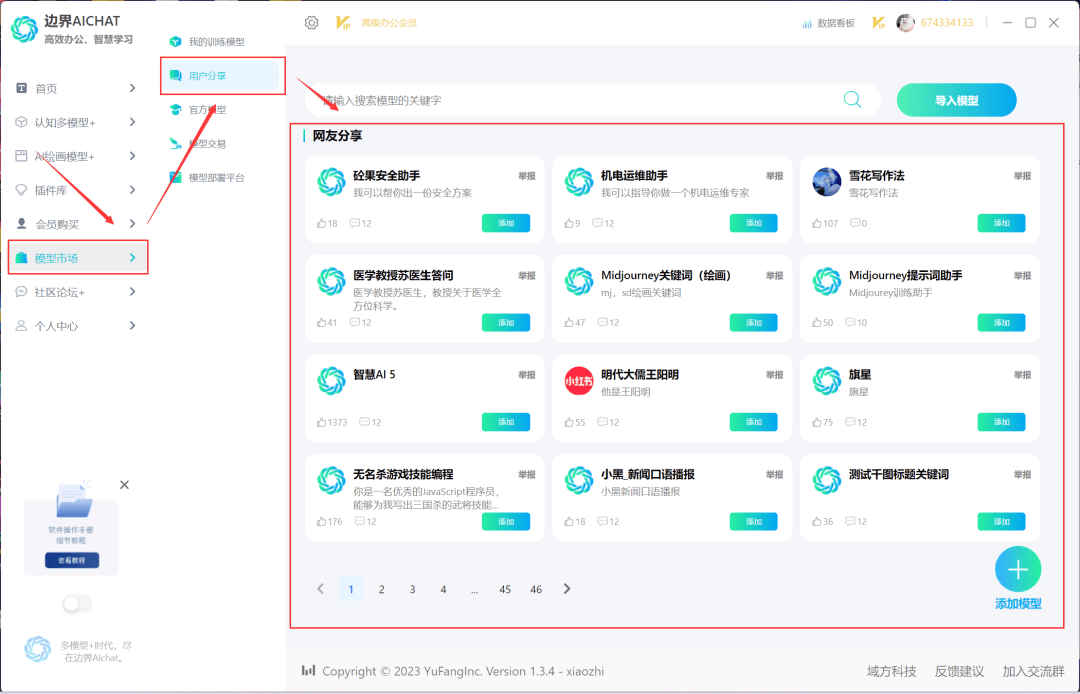Click 加入交流群 footer link
The width and height of the screenshot is (1080, 694).
pos(1033,671)
